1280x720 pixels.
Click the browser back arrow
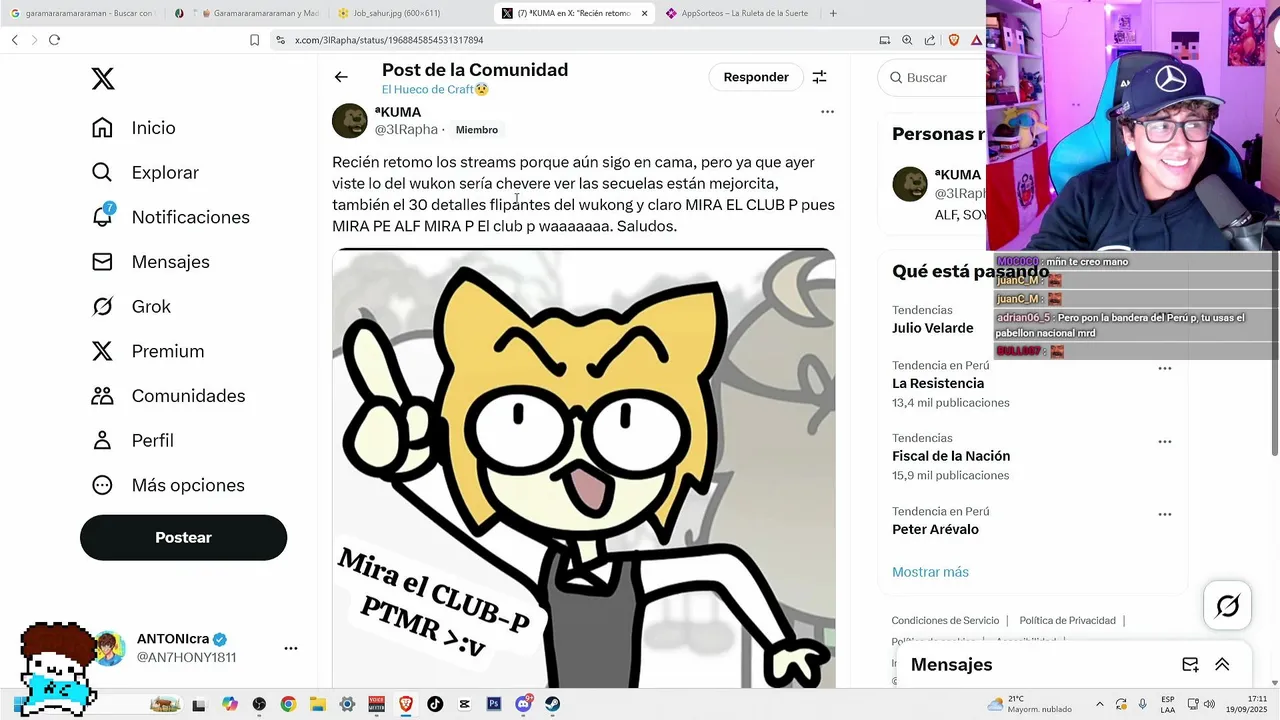pyautogui.click(x=15, y=40)
